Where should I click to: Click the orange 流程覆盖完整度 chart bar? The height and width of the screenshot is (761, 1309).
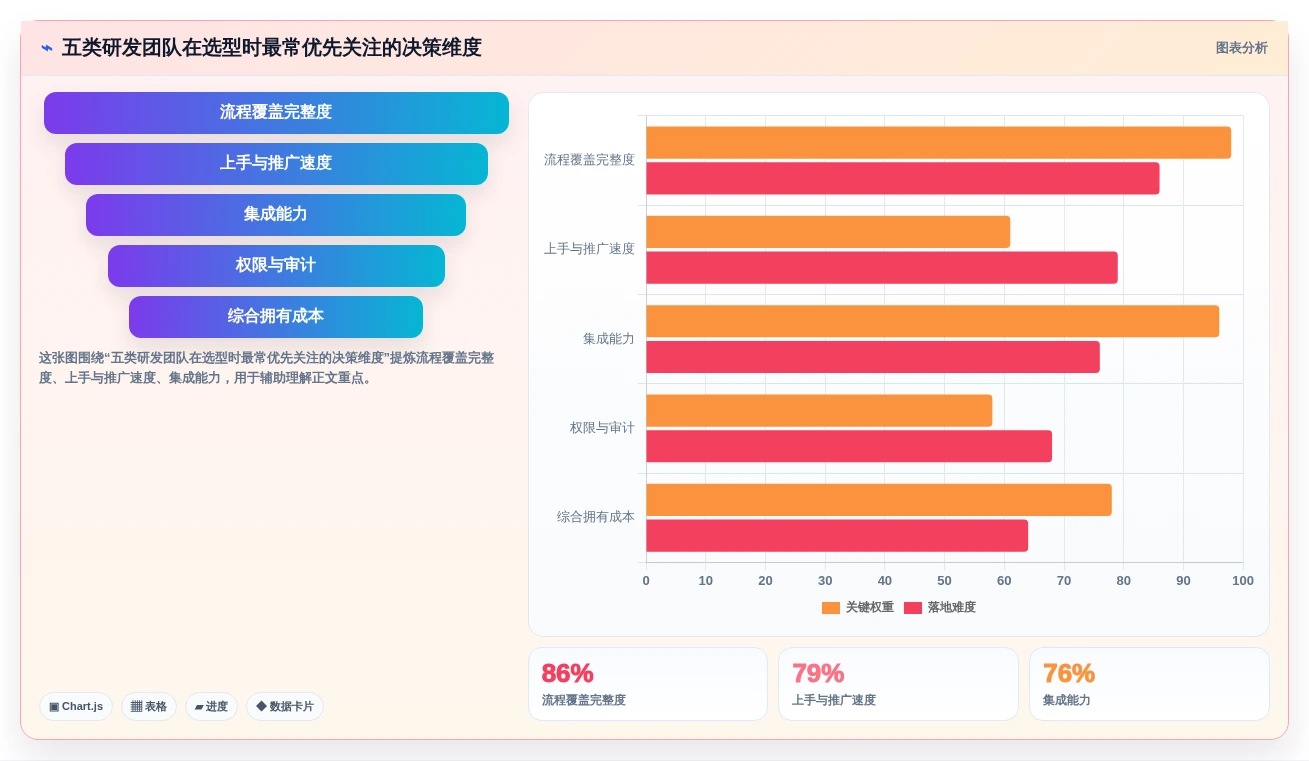pyautogui.click(x=938, y=142)
